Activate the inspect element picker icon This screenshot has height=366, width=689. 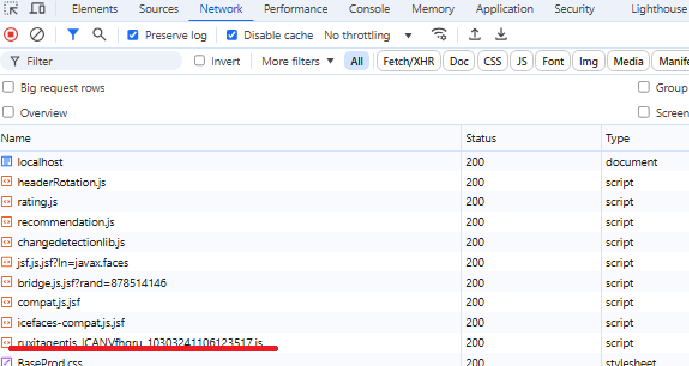coord(11,8)
